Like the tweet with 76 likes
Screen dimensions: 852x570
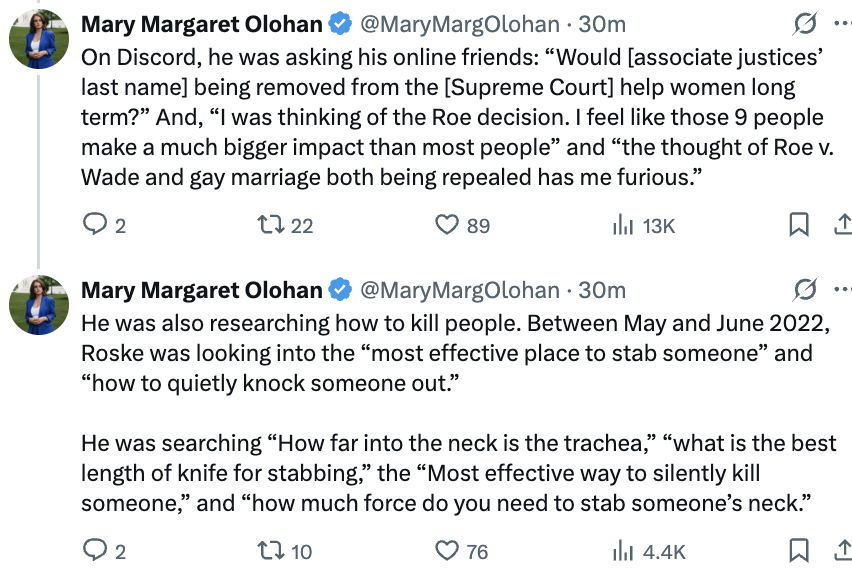click(446, 549)
